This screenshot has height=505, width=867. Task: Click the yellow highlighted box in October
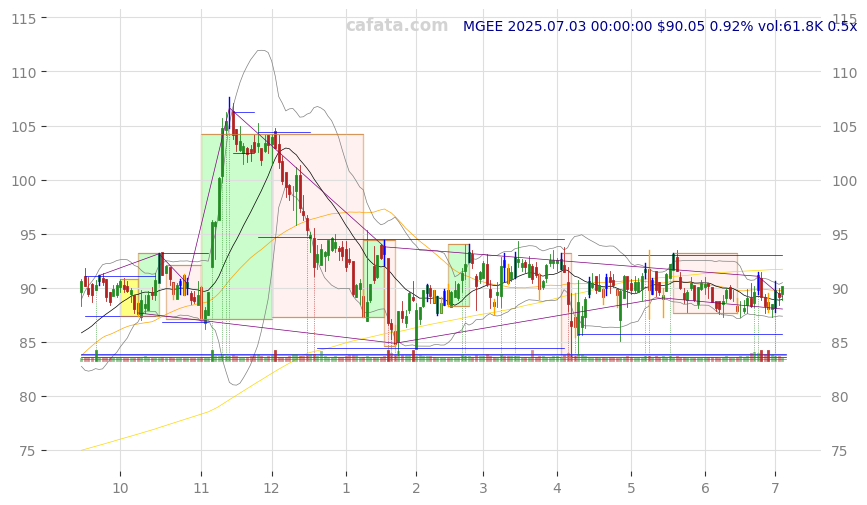tap(129, 298)
